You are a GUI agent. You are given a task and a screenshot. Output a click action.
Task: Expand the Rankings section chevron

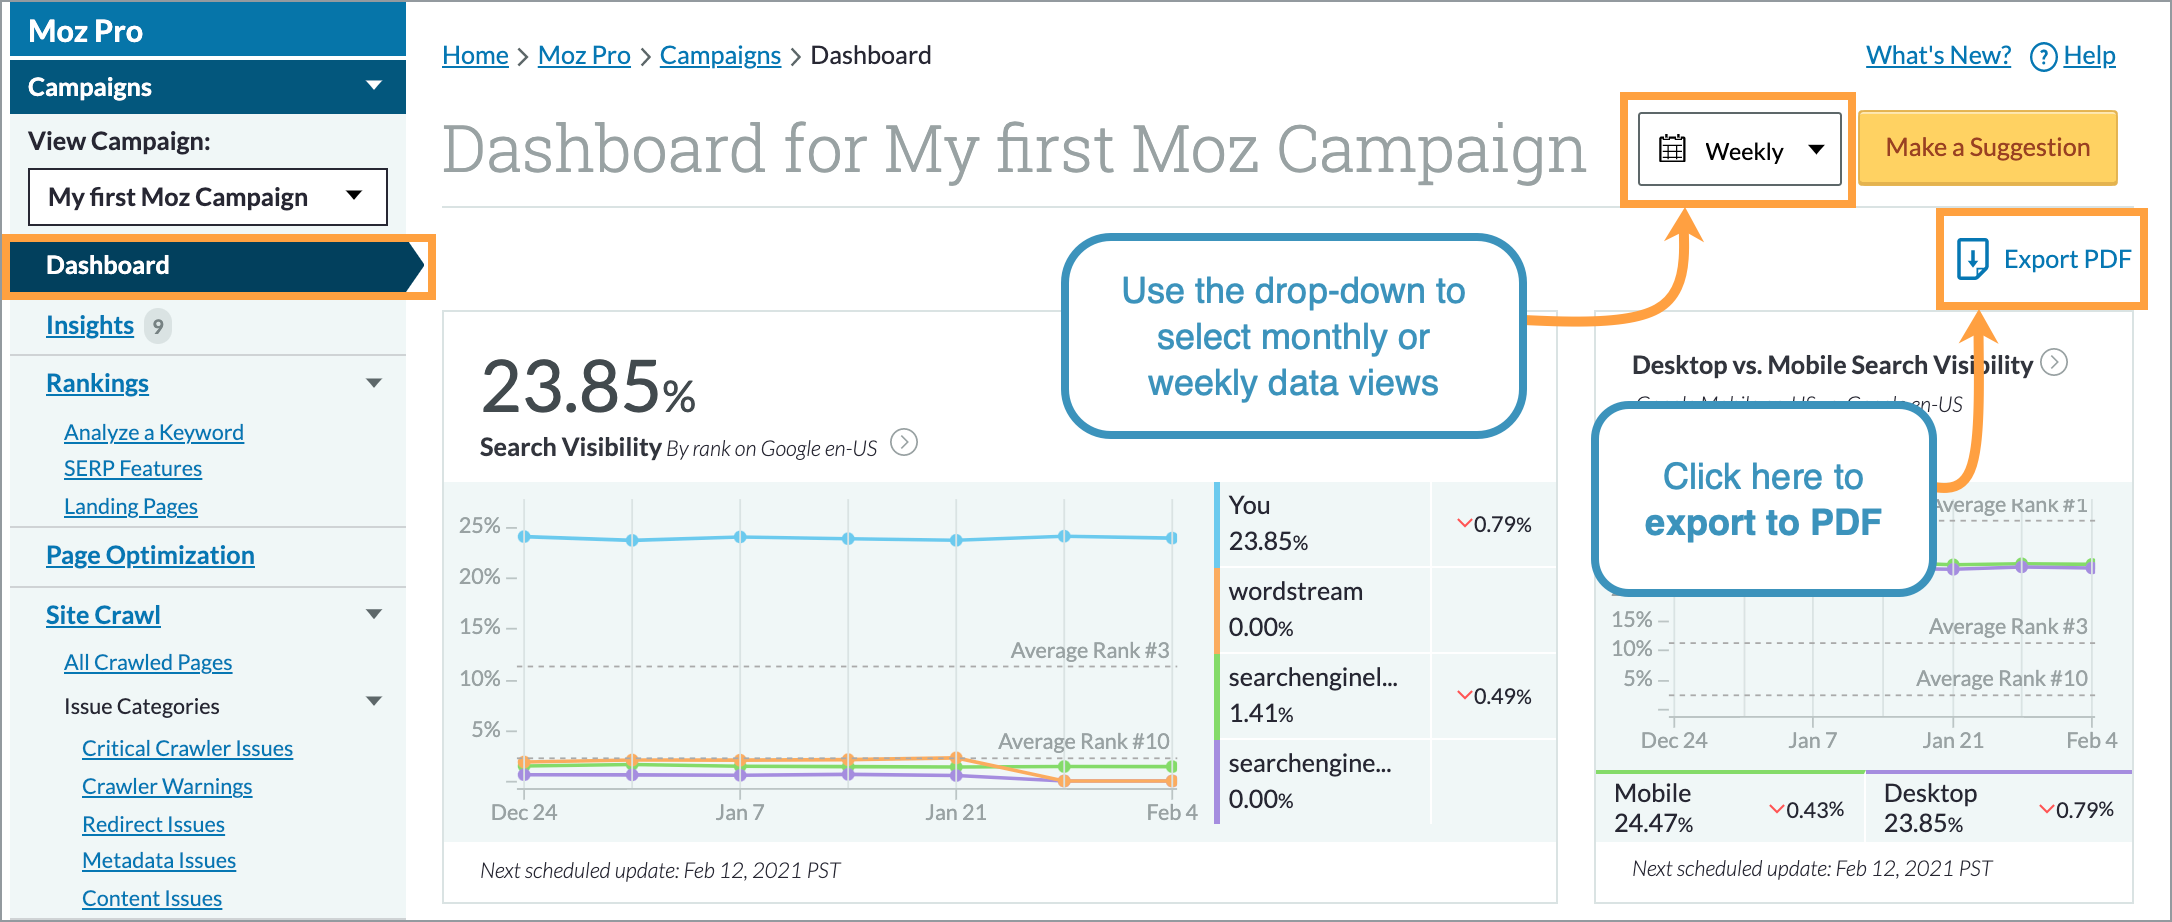[374, 382]
